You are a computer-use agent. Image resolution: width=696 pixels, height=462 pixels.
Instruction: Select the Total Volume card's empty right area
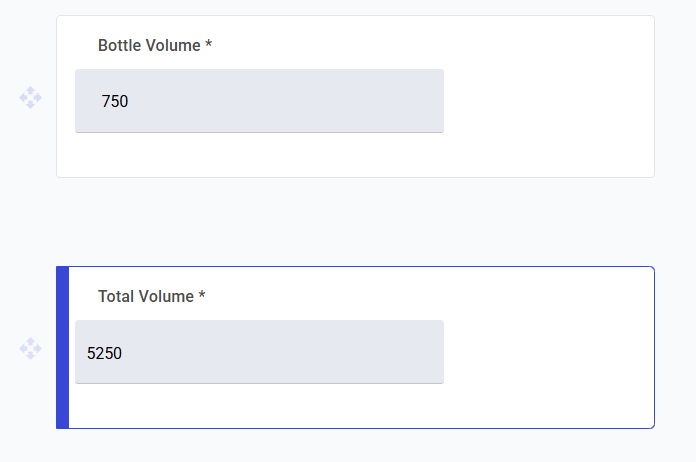548,349
